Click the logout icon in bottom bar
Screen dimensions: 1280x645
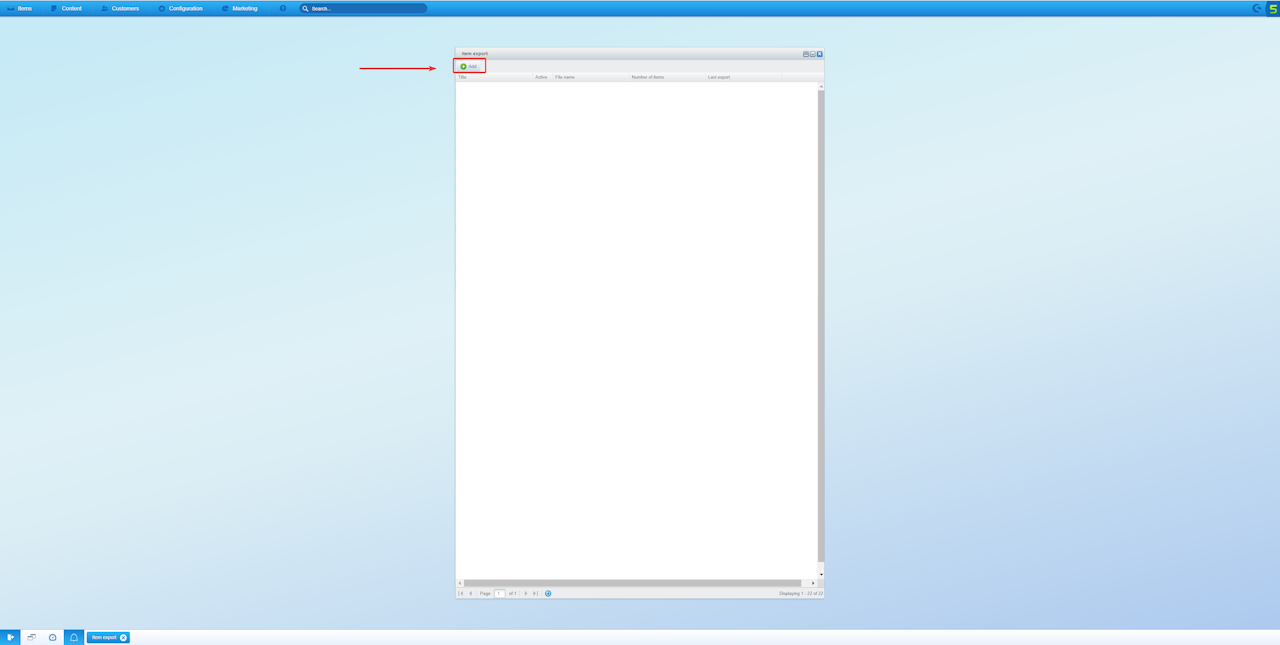(x=10, y=637)
